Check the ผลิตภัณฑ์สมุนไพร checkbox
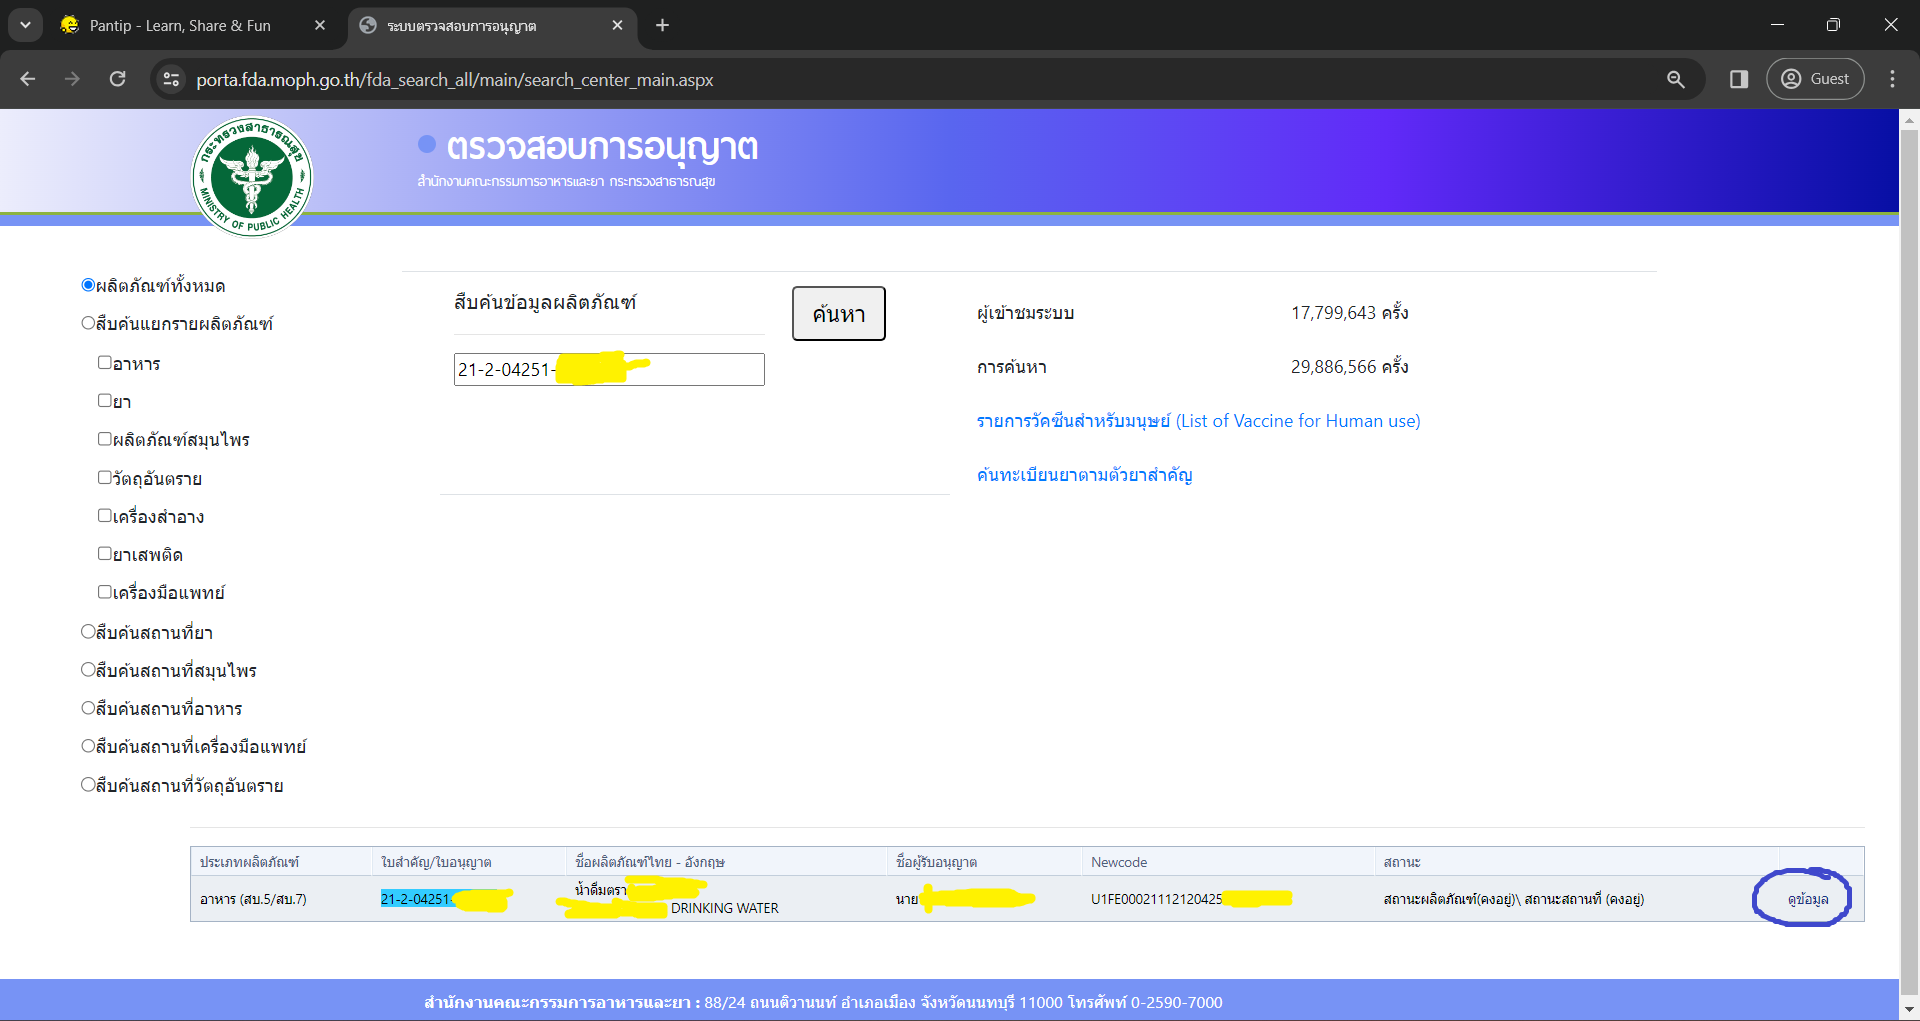The width and height of the screenshot is (1920, 1021). point(104,439)
